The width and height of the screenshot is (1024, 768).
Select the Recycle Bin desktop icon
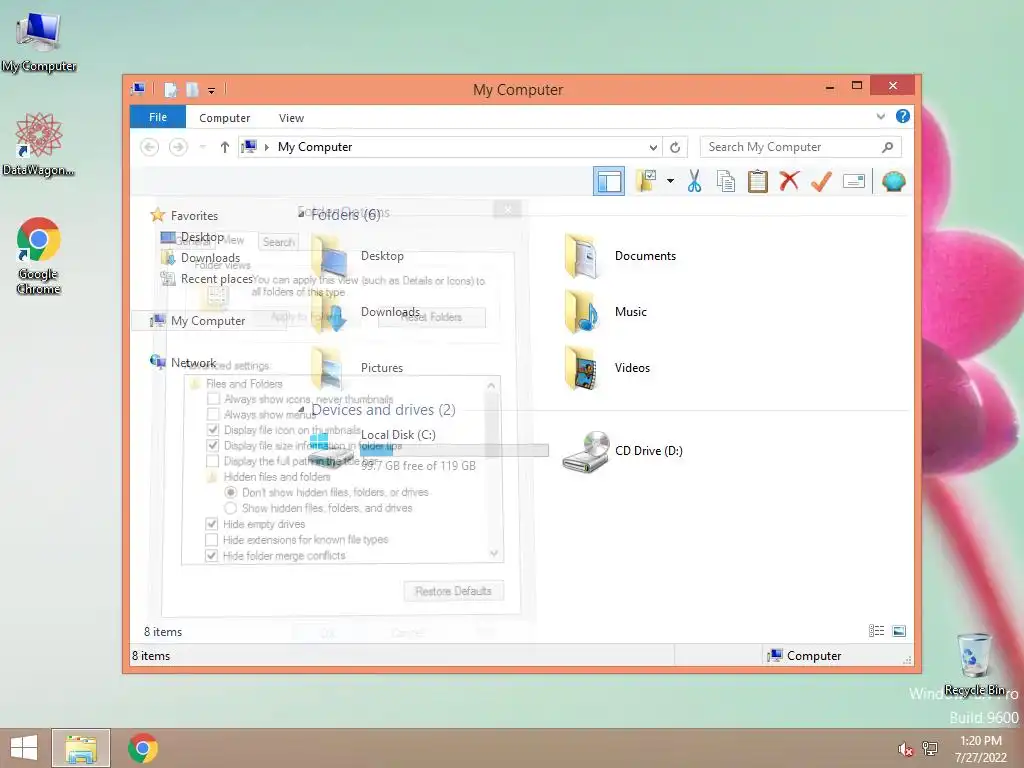(x=974, y=664)
